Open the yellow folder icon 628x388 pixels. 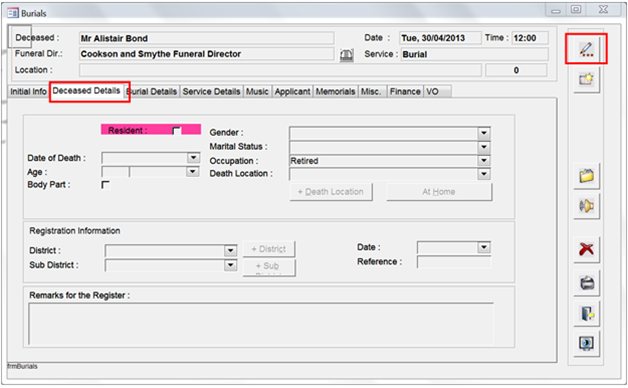coord(586,176)
